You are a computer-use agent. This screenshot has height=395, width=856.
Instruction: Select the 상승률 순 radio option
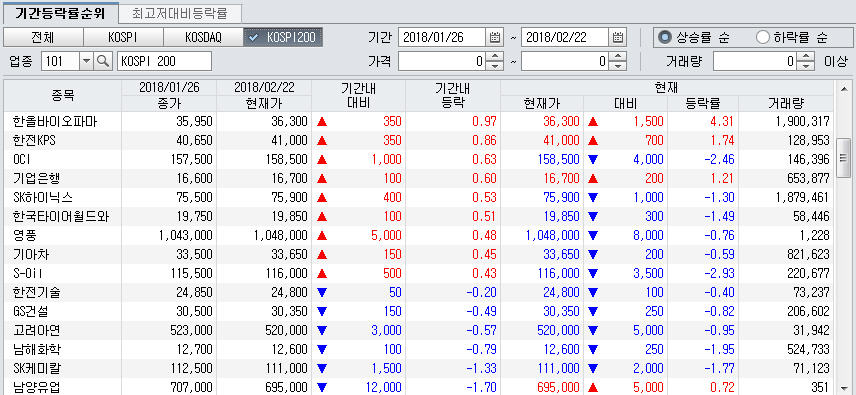pos(664,38)
